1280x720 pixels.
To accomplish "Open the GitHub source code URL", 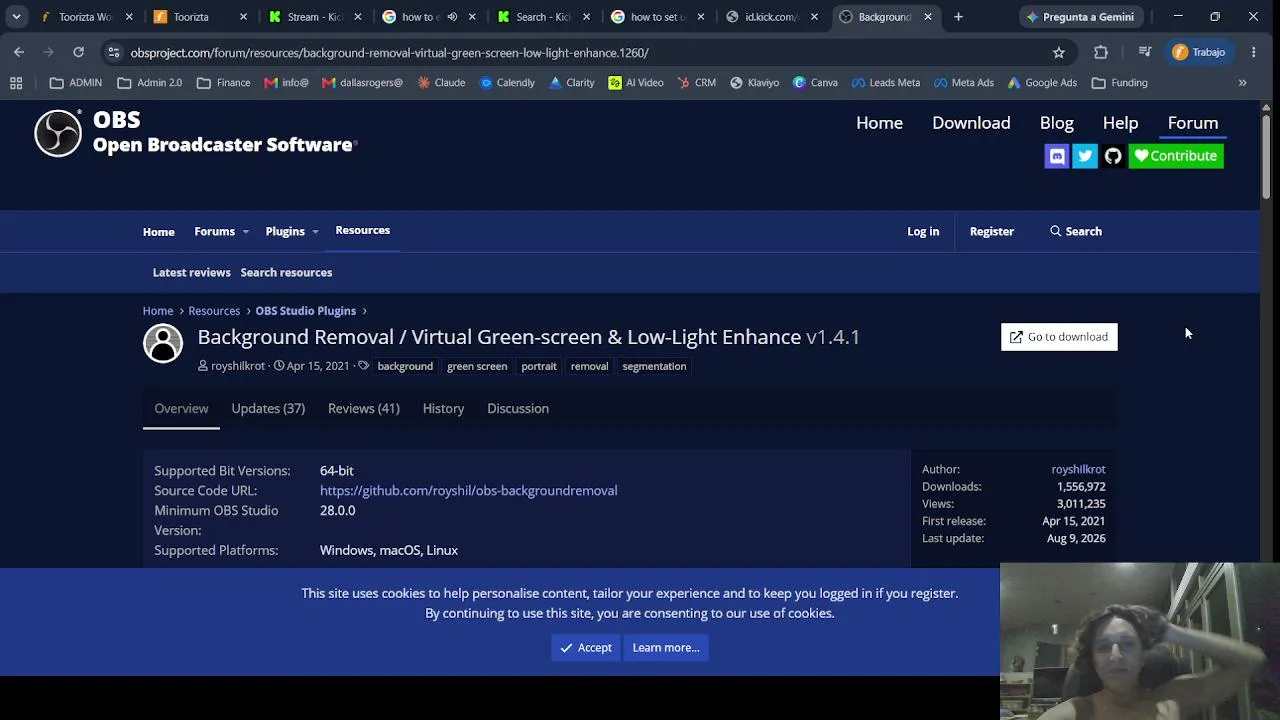I will [x=468, y=491].
